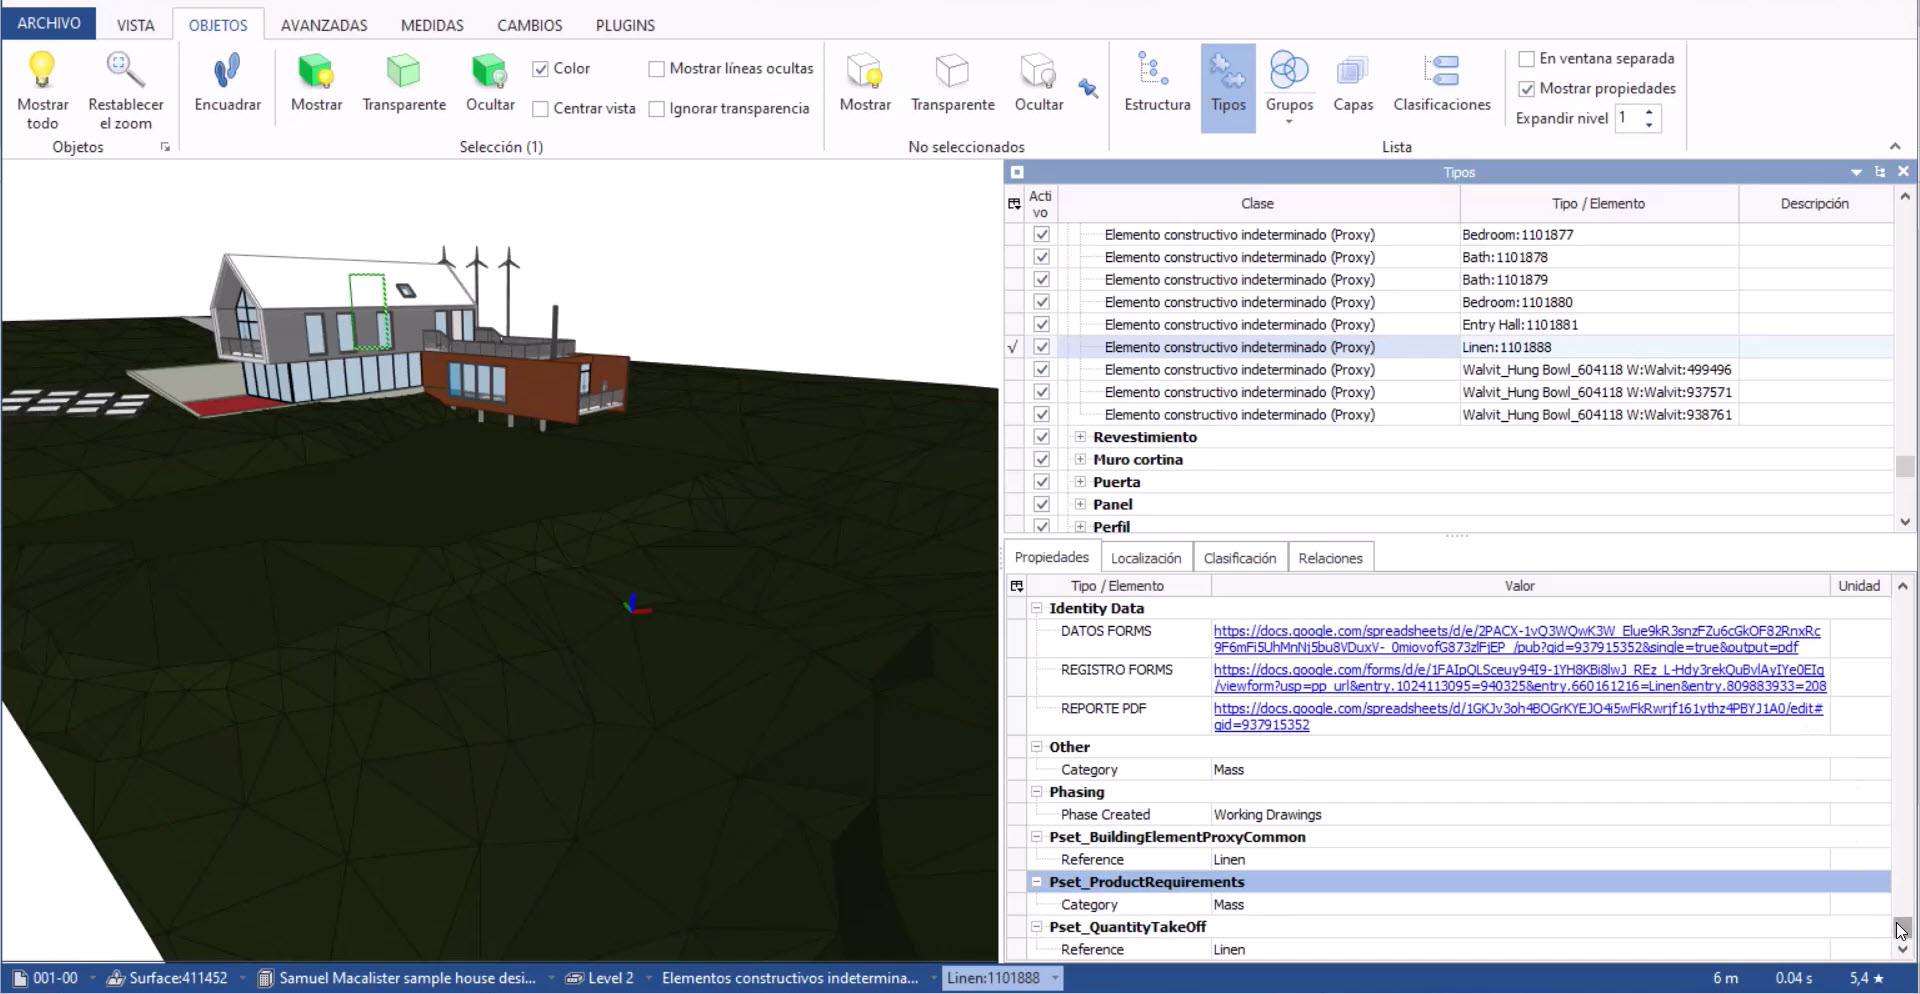The width and height of the screenshot is (1920, 994).
Task: Select the Mostrar todo tool
Action: [42, 88]
